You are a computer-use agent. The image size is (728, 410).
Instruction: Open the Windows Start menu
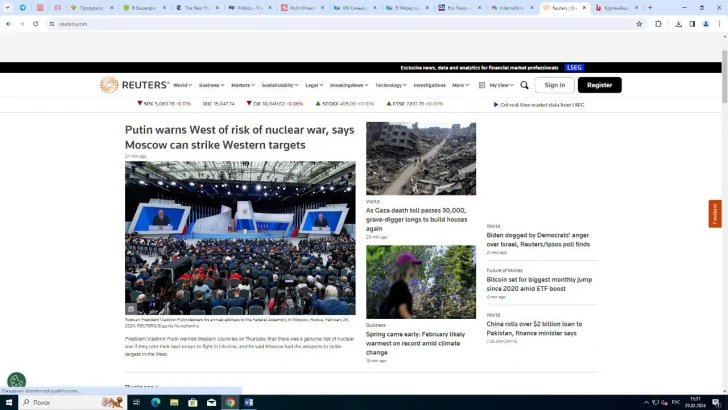coord(9,402)
